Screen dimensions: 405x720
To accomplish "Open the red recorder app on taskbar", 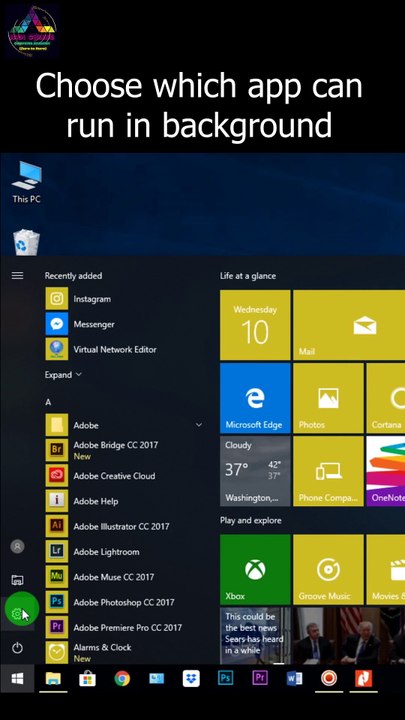I will point(329,678).
